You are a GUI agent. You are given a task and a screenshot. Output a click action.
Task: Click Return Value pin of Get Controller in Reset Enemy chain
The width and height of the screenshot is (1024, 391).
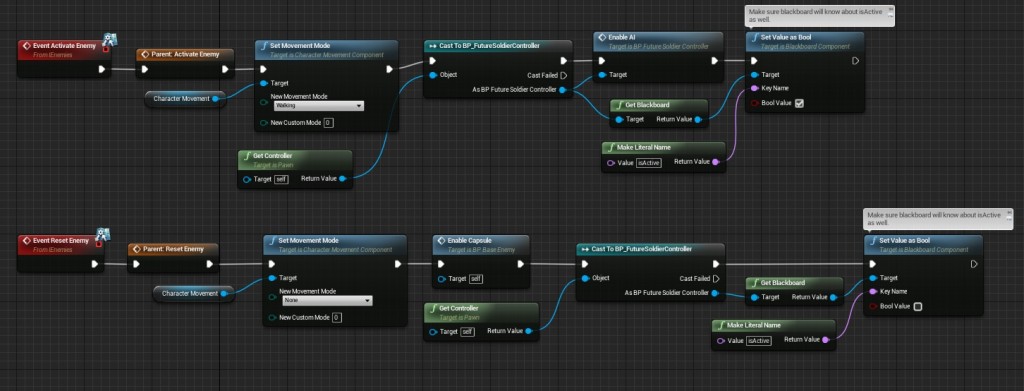click(529, 332)
